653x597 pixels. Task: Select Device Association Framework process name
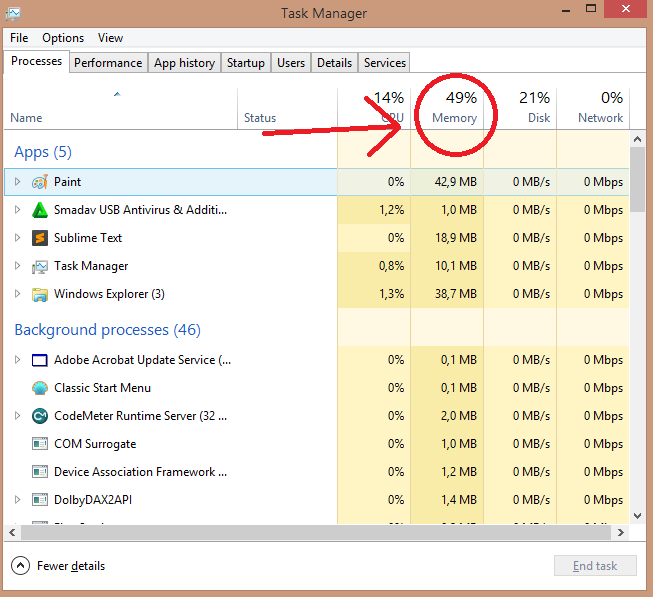click(x=140, y=472)
